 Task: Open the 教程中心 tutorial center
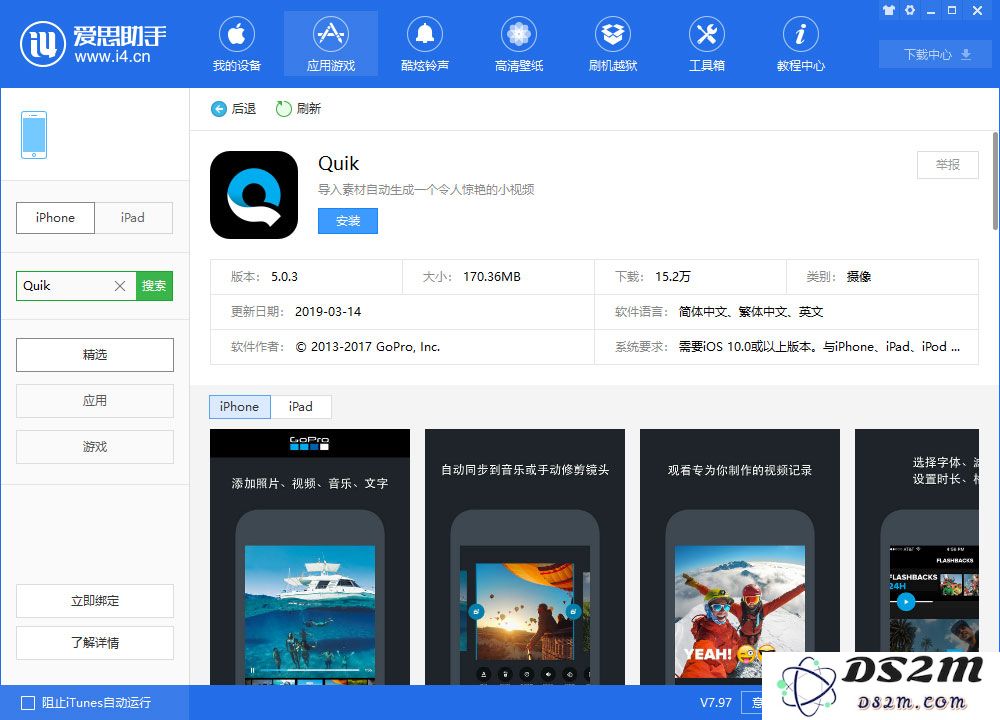pos(800,44)
